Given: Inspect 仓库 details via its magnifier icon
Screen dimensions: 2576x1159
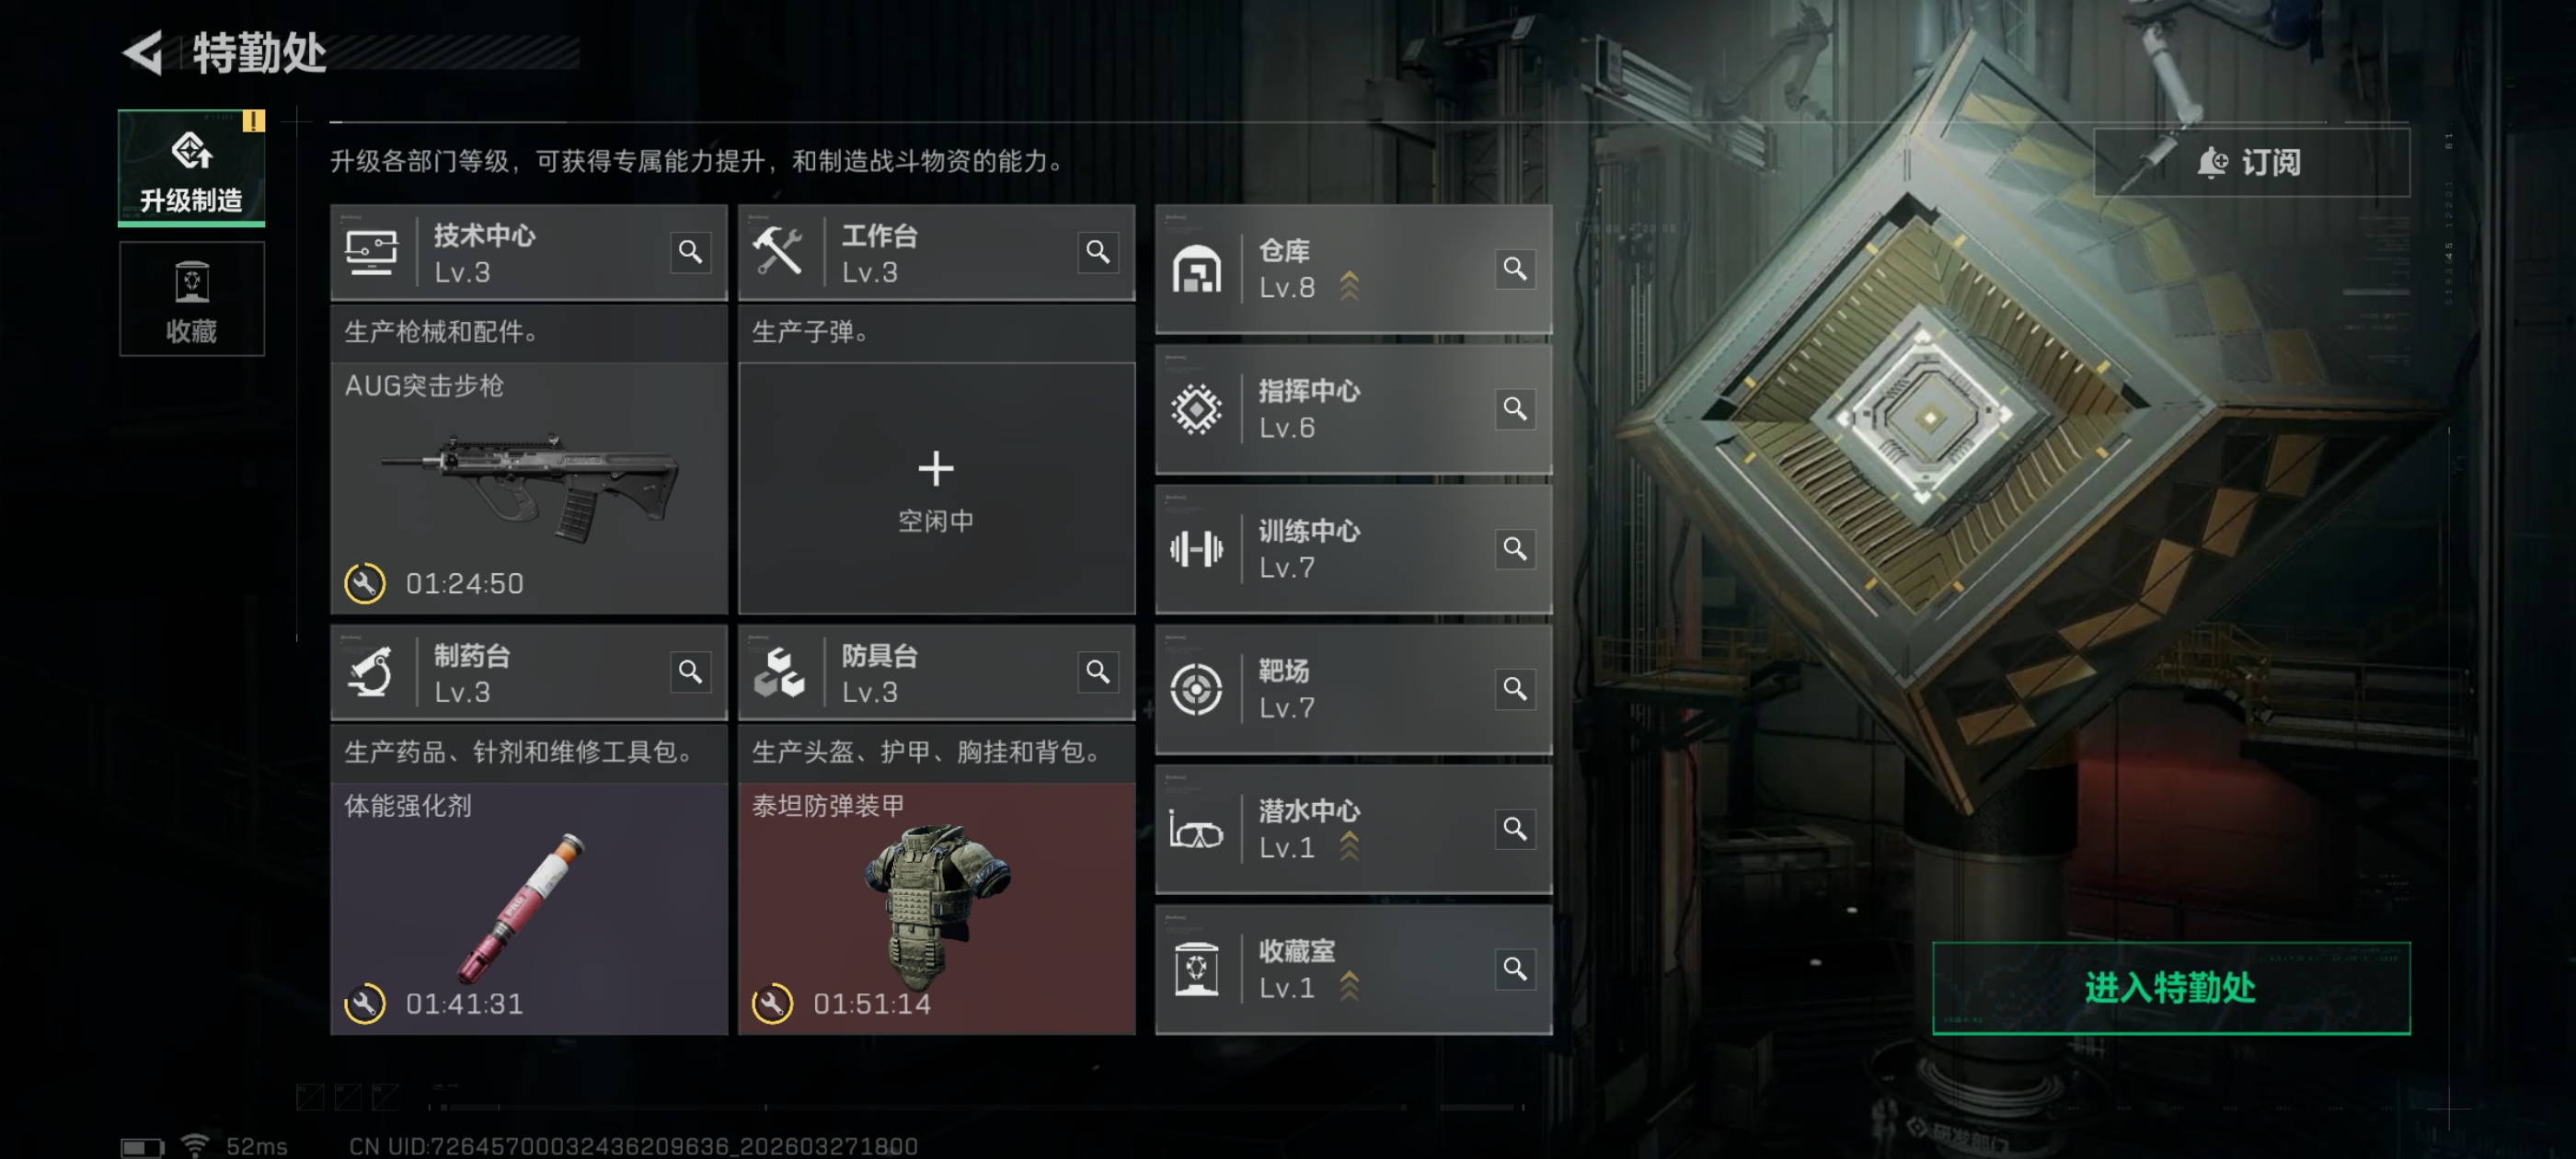Looking at the screenshot, I should coord(1514,269).
